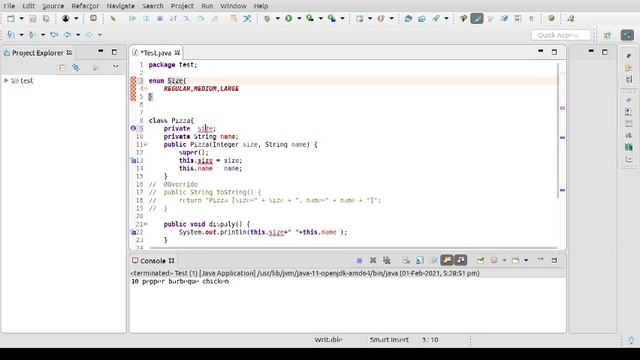Click console output '10 pepper barbeque chicken'
640x360 pixels.
click(180, 281)
